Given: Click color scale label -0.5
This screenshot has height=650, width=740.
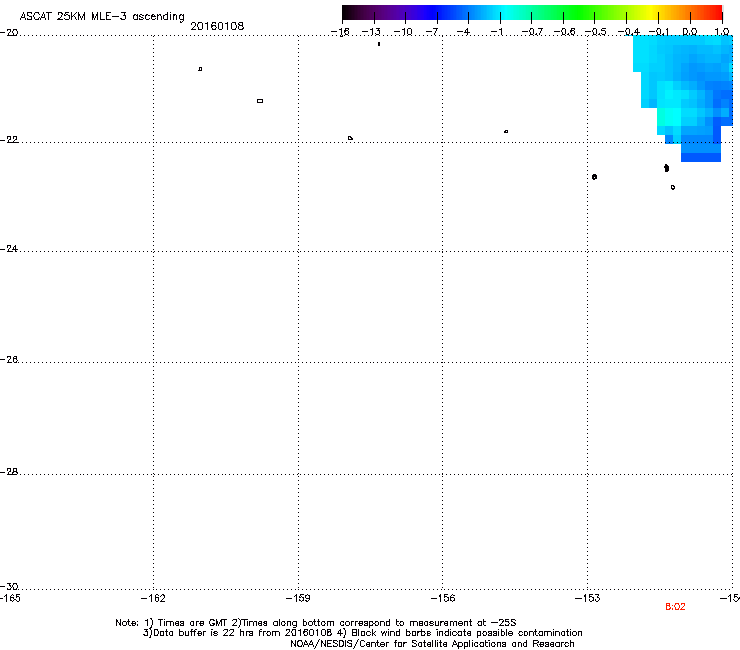Looking at the screenshot, I should point(596,32).
